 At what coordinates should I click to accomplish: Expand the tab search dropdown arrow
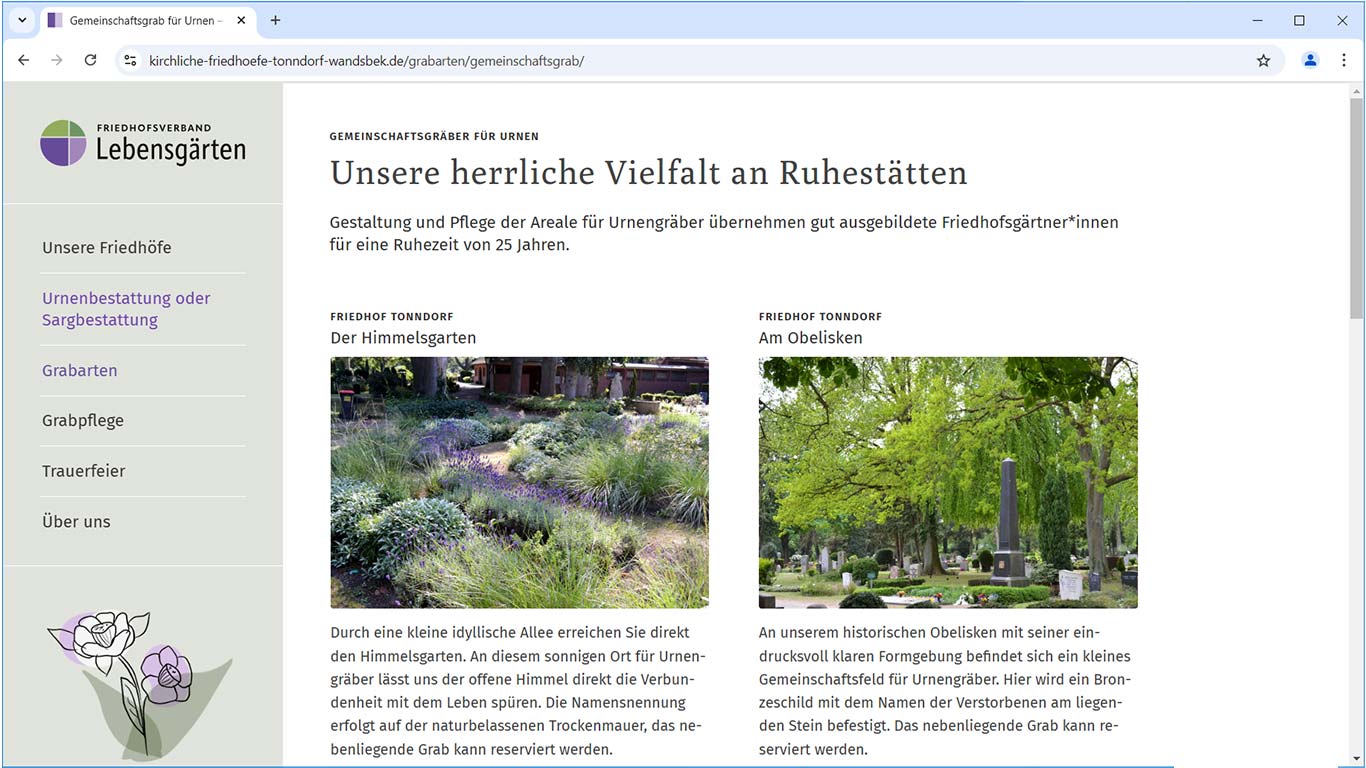[22, 20]
